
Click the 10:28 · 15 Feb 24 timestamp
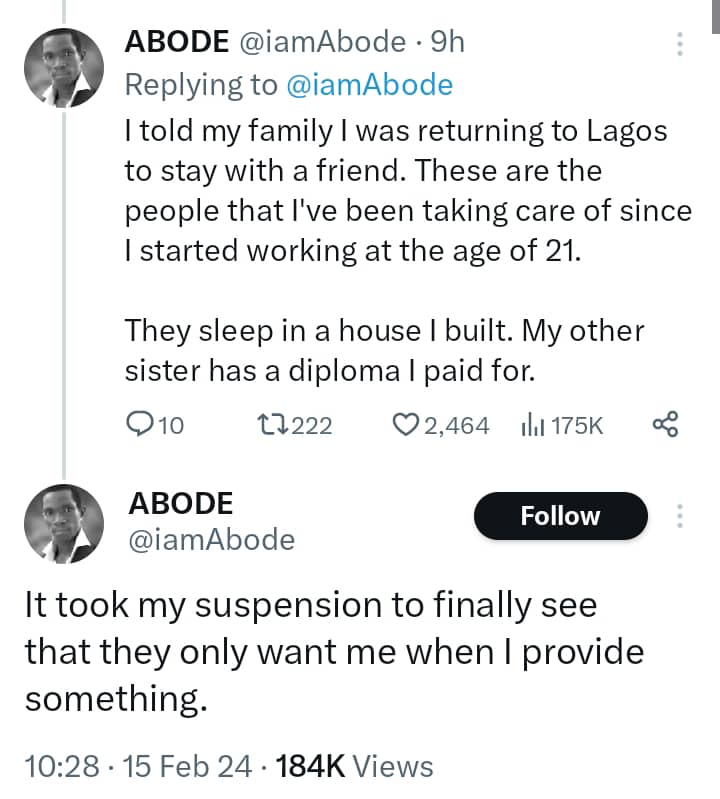pyautogui.click(x=133, y=766)
